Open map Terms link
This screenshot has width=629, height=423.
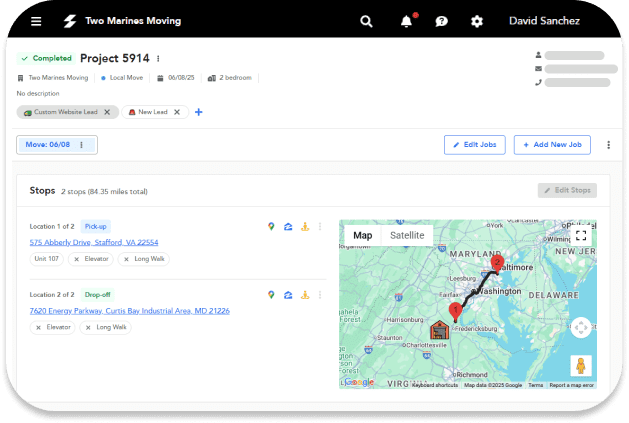[x=536, y=385]
